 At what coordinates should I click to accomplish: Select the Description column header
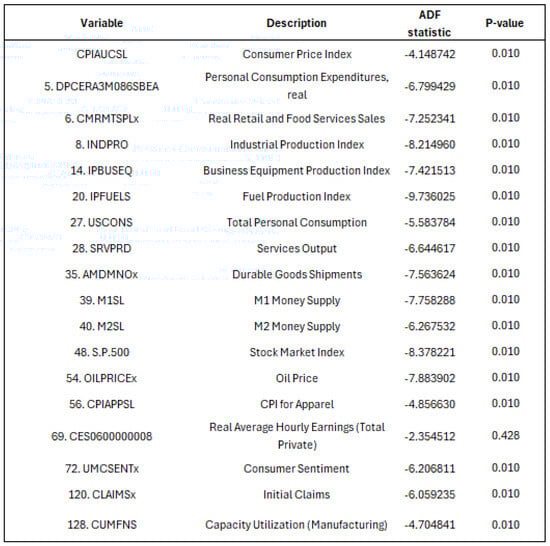point(296,23)
